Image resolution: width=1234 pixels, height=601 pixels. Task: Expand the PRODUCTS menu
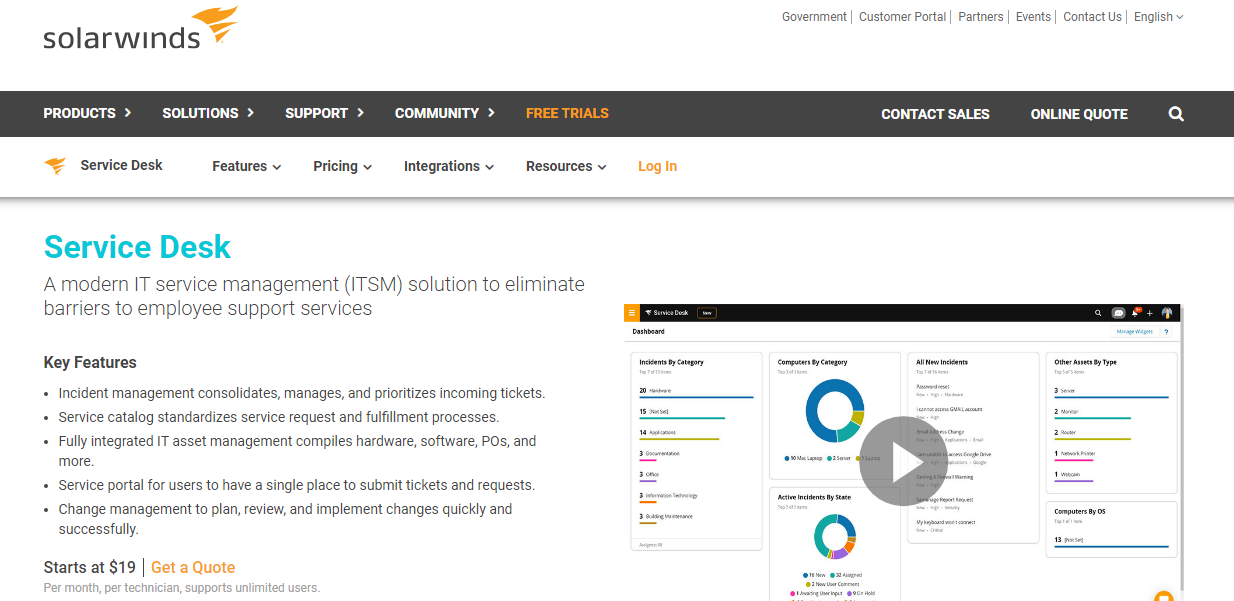click(88, 113)
